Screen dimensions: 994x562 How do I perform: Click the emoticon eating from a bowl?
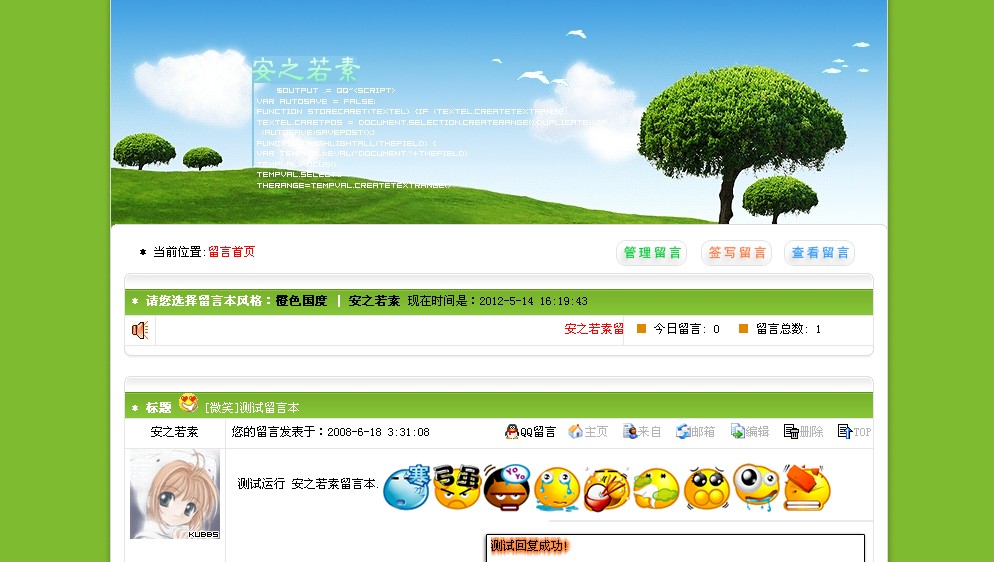607,489
